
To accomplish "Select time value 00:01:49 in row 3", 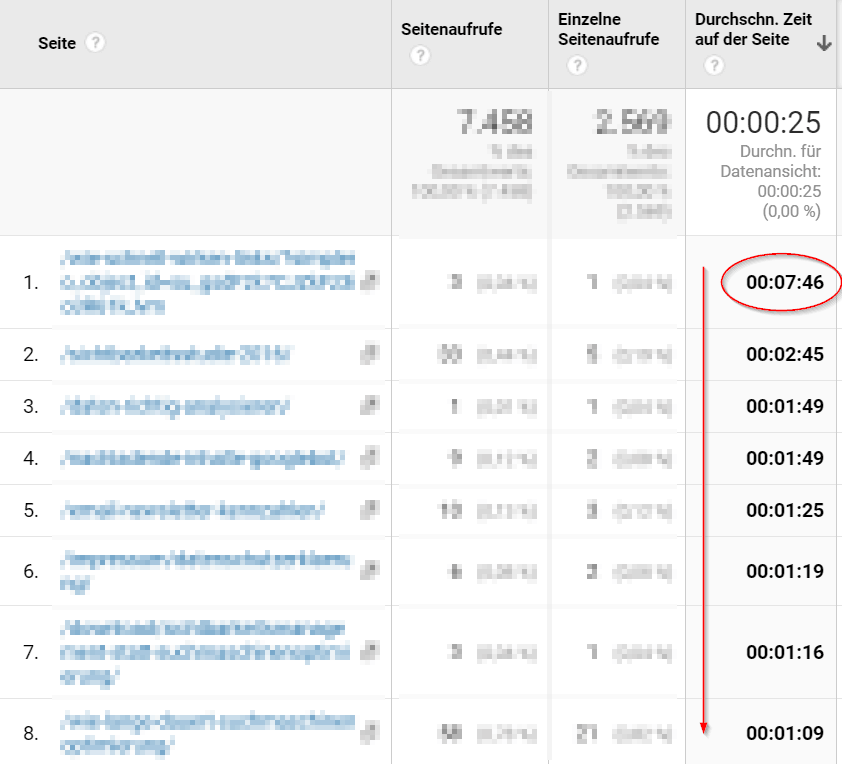I will tap(785, 406).
